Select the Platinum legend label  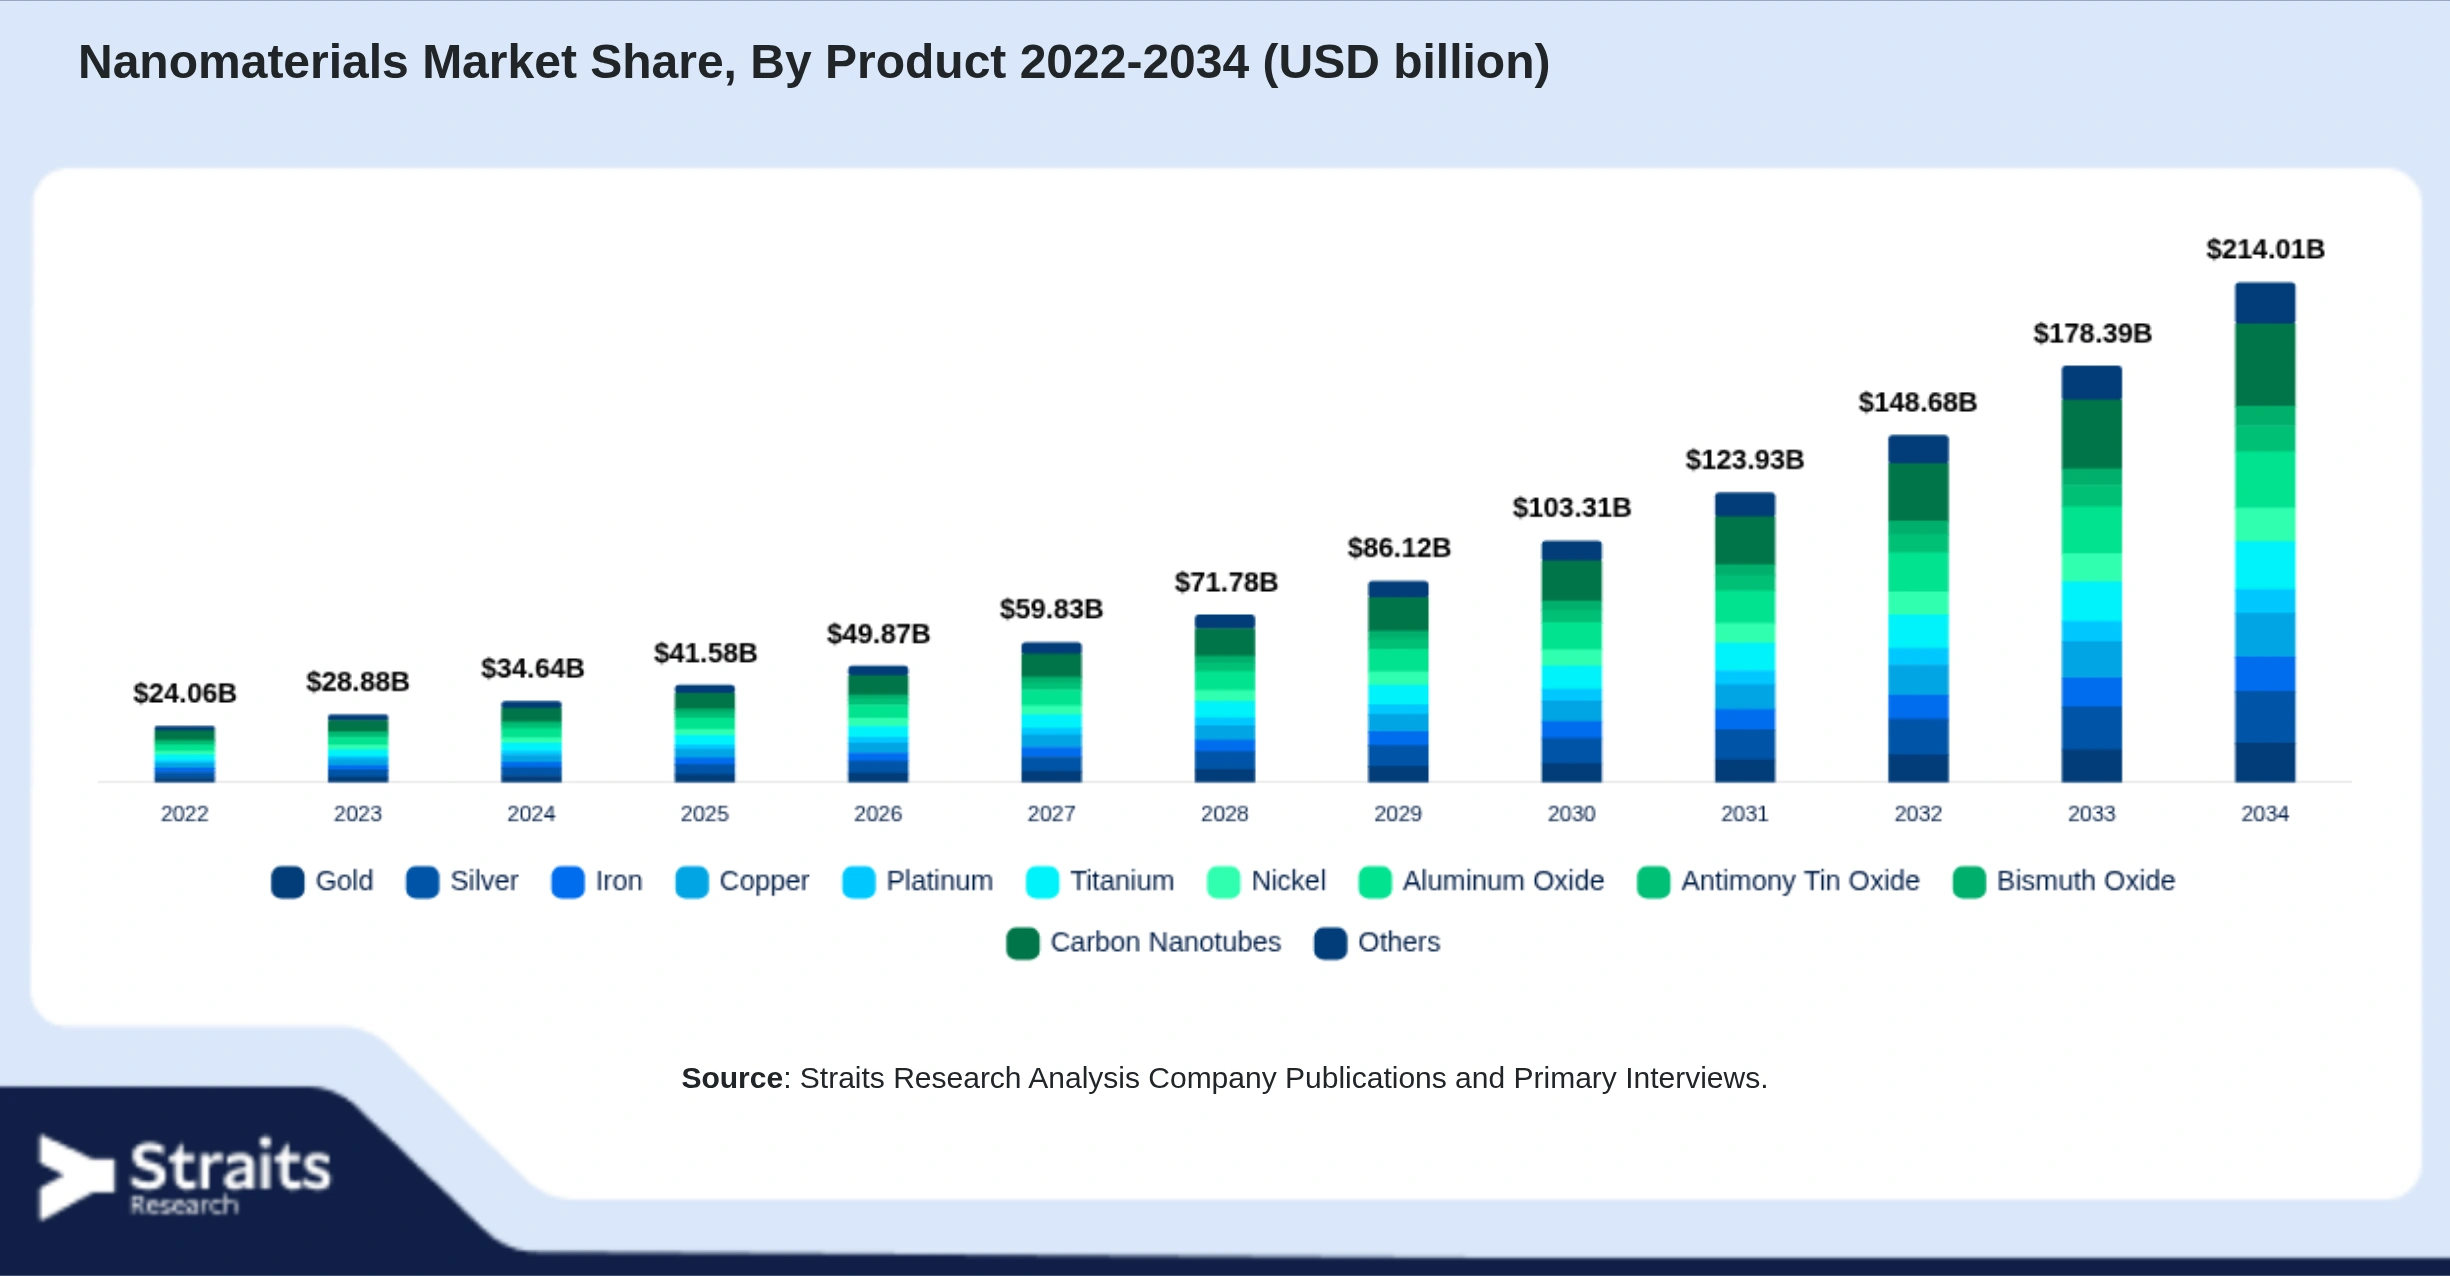coord(940,881)
